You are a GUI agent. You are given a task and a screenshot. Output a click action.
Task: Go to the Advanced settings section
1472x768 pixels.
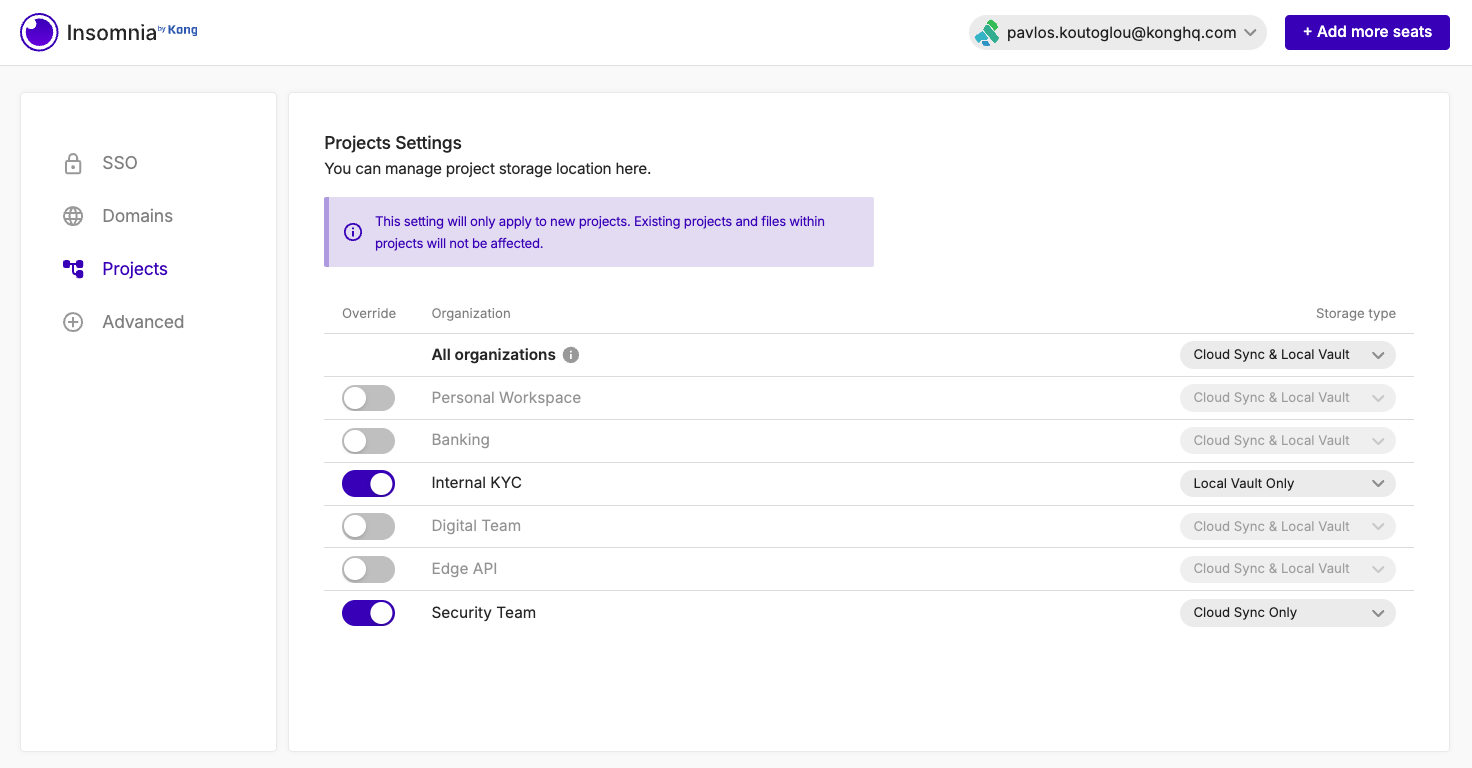143,322
